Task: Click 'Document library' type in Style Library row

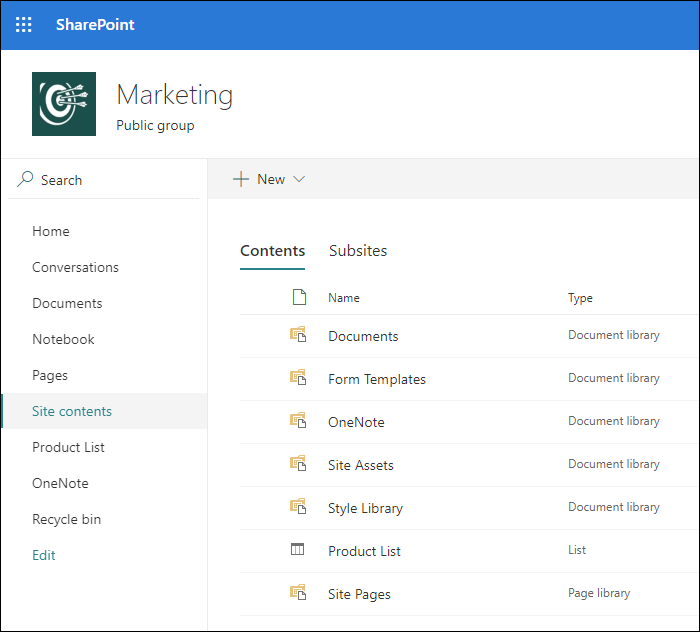Action: (614, 507)
